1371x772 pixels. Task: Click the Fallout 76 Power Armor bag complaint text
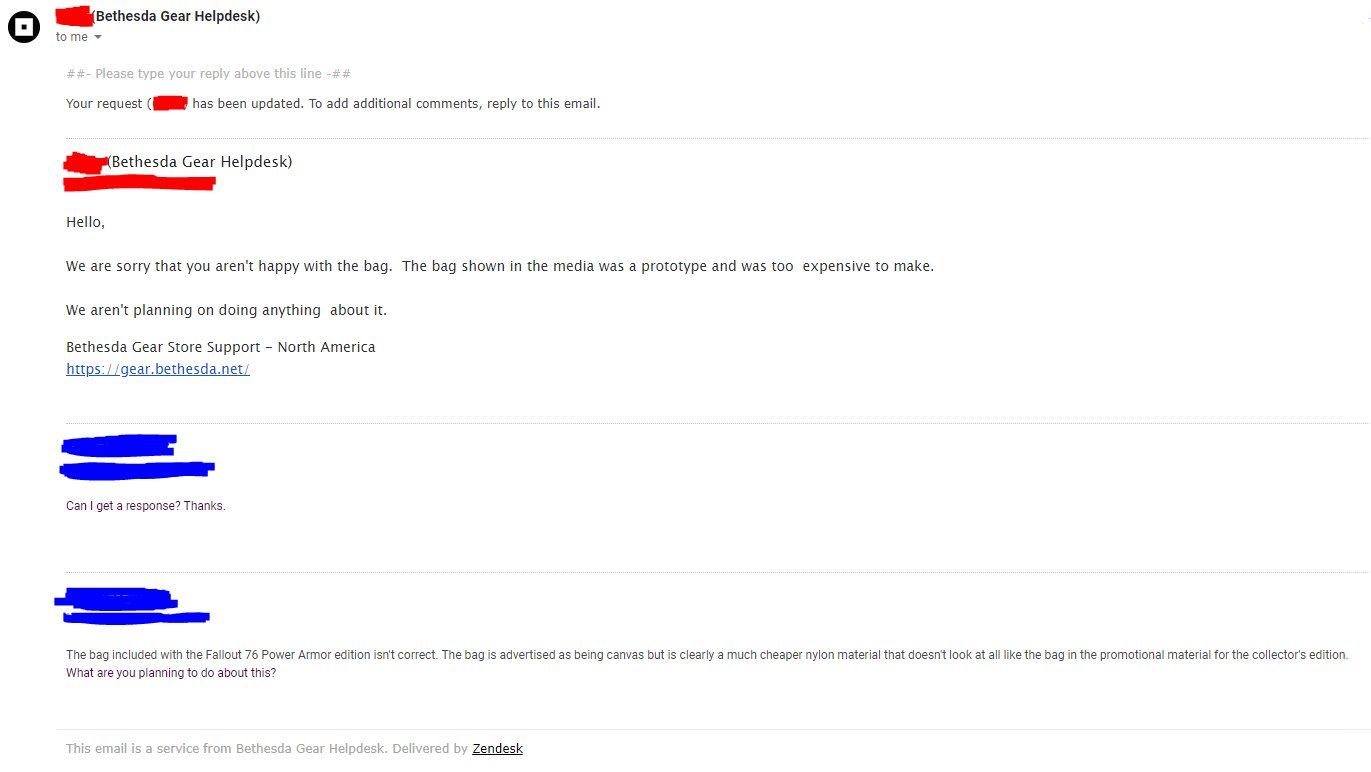[706, 655]
